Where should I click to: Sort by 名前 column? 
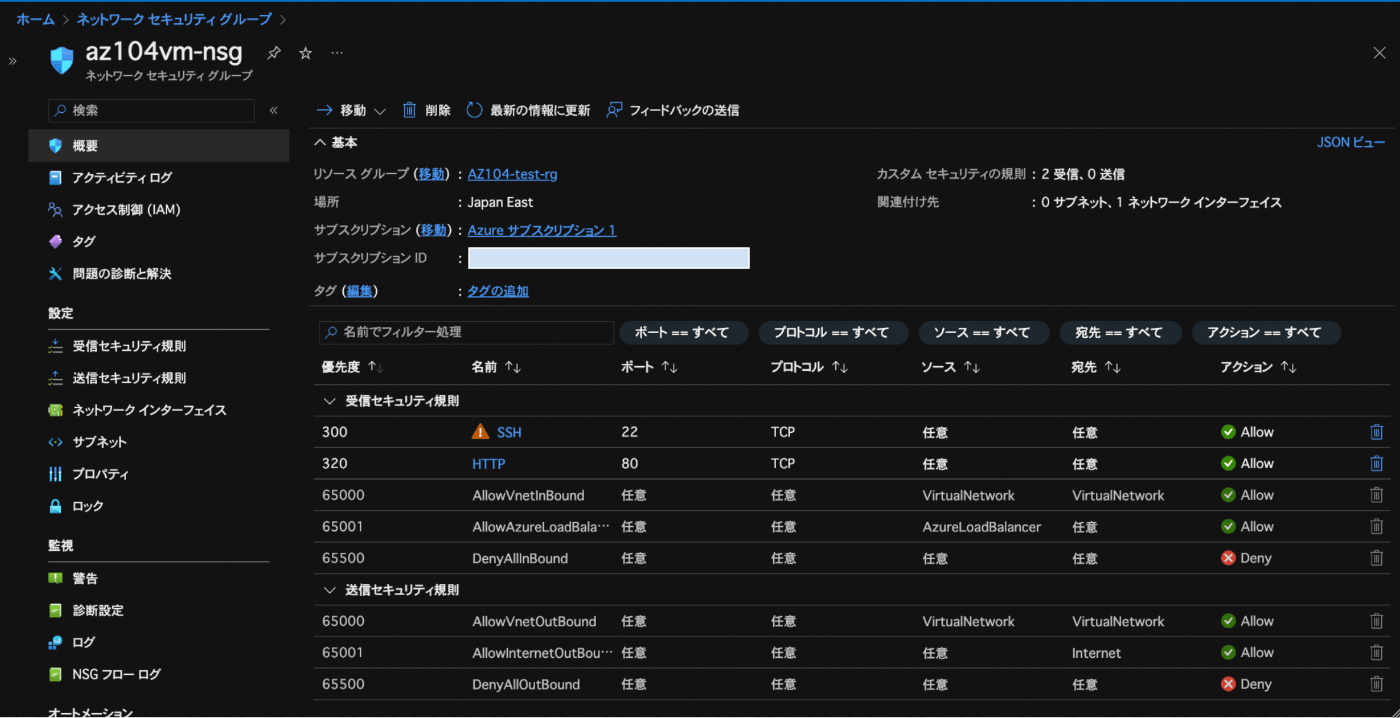coord(496,367)
